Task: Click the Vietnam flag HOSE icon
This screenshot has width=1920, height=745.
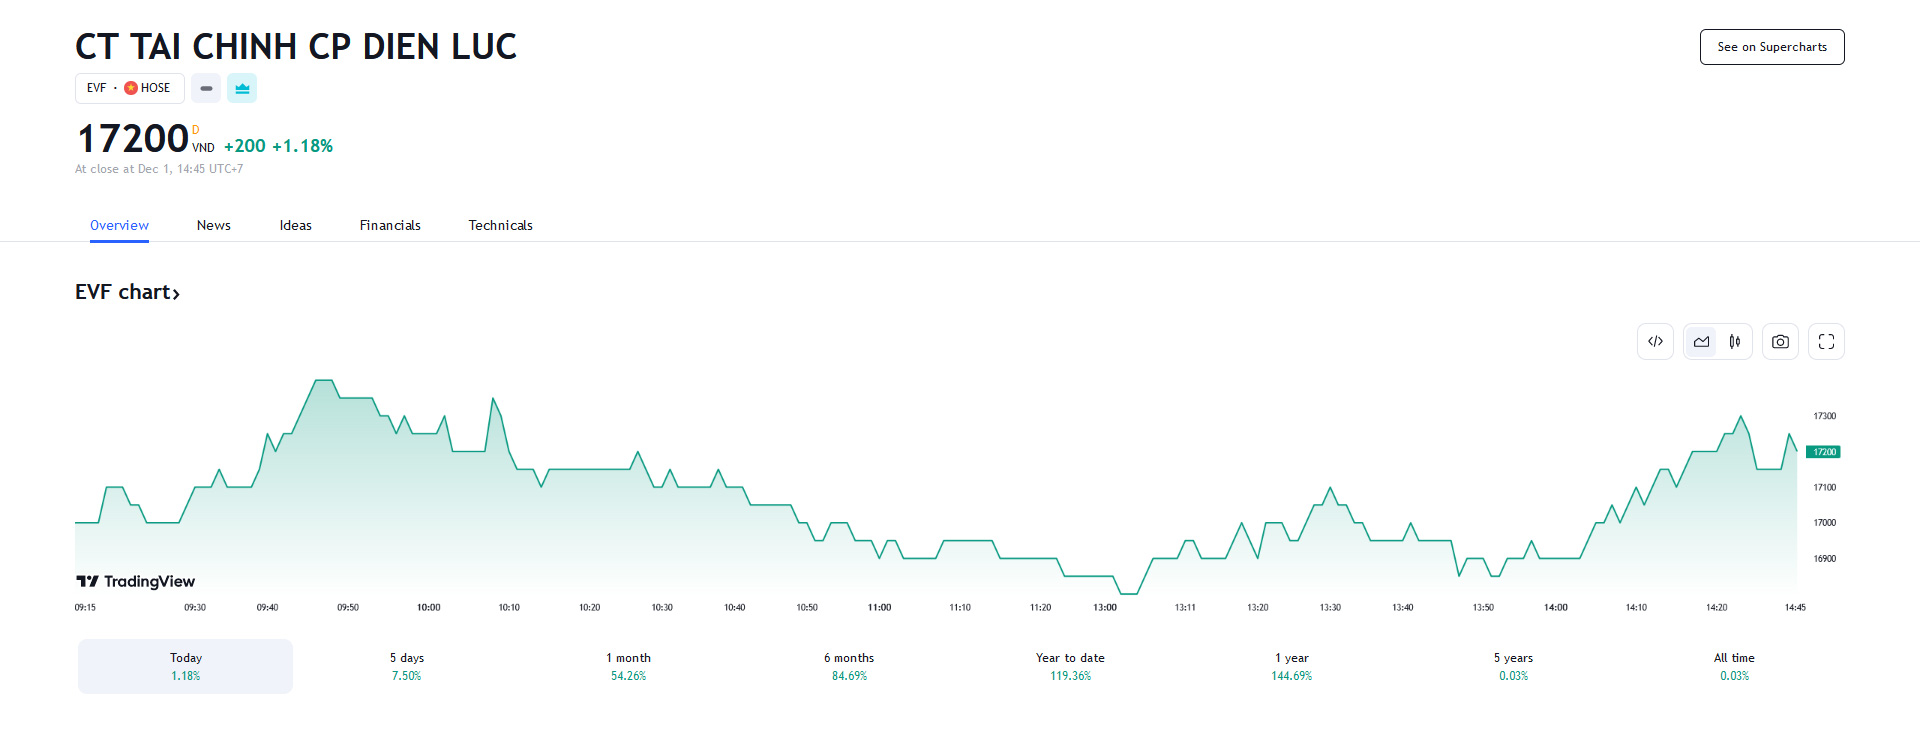Action: coord(131,88)
